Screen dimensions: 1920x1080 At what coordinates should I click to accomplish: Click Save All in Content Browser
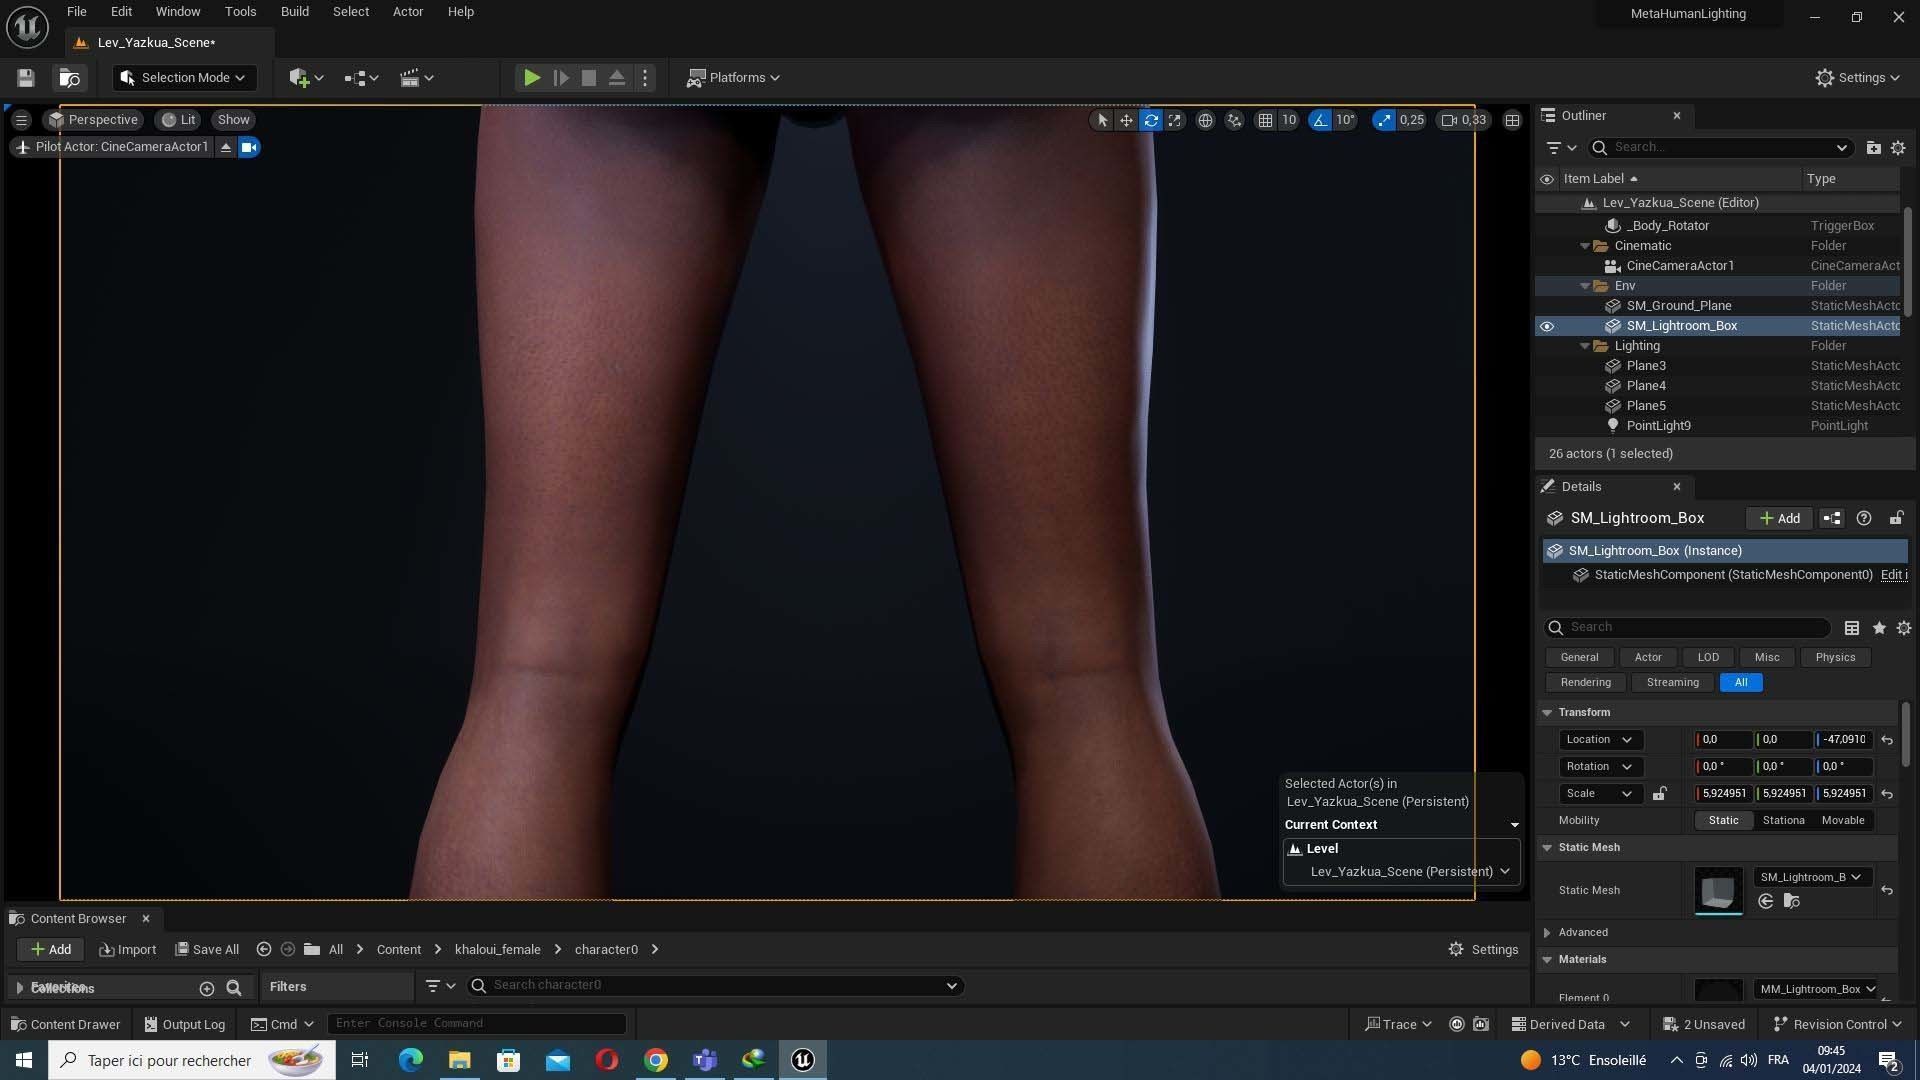point(207,949)
